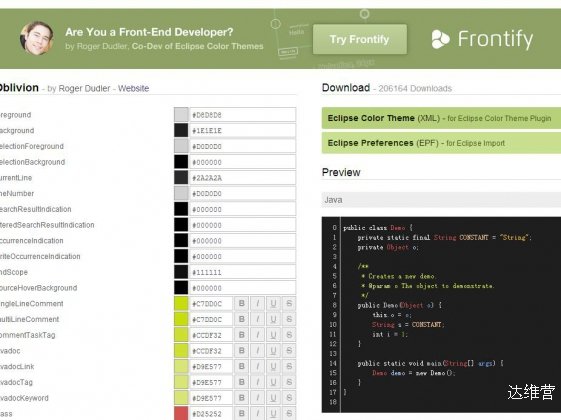Click foreground hex field #D8D8D8

tap(243, 115)
